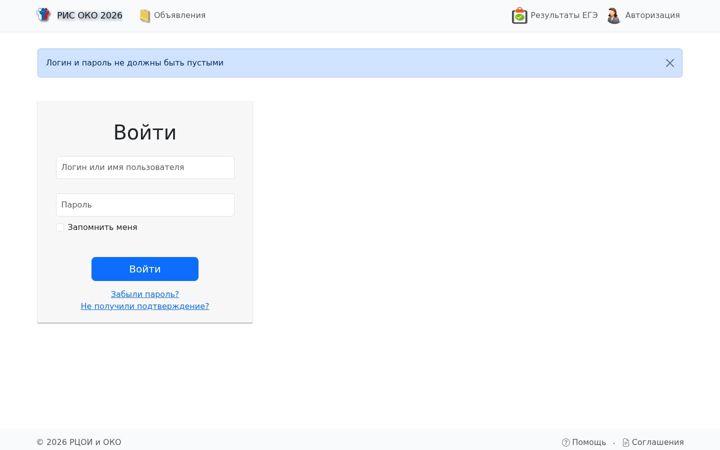Screen dimensions: 720x450
Task: Open the Помощь footer link
Action: [589, 442]
